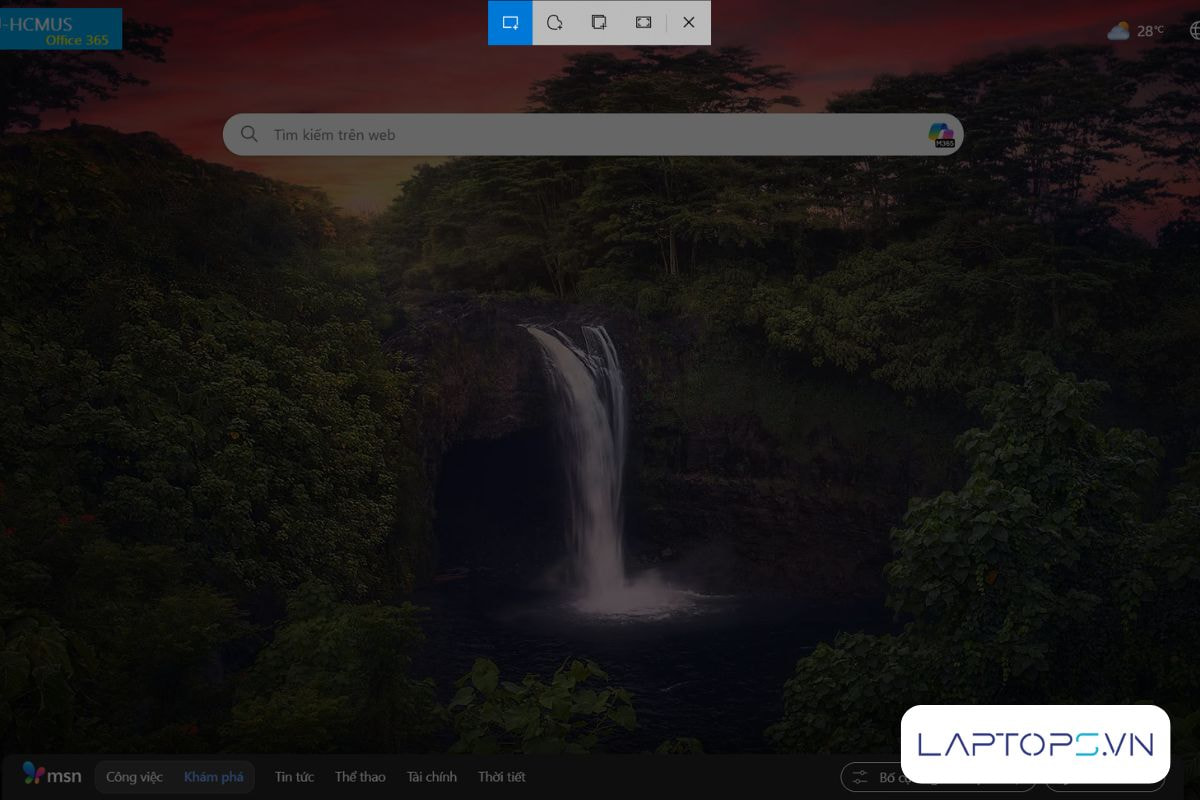This screenshot has width=1200, height=800.
Task: Pick the Fullscreen snip mode
Action: pos(643,23)
